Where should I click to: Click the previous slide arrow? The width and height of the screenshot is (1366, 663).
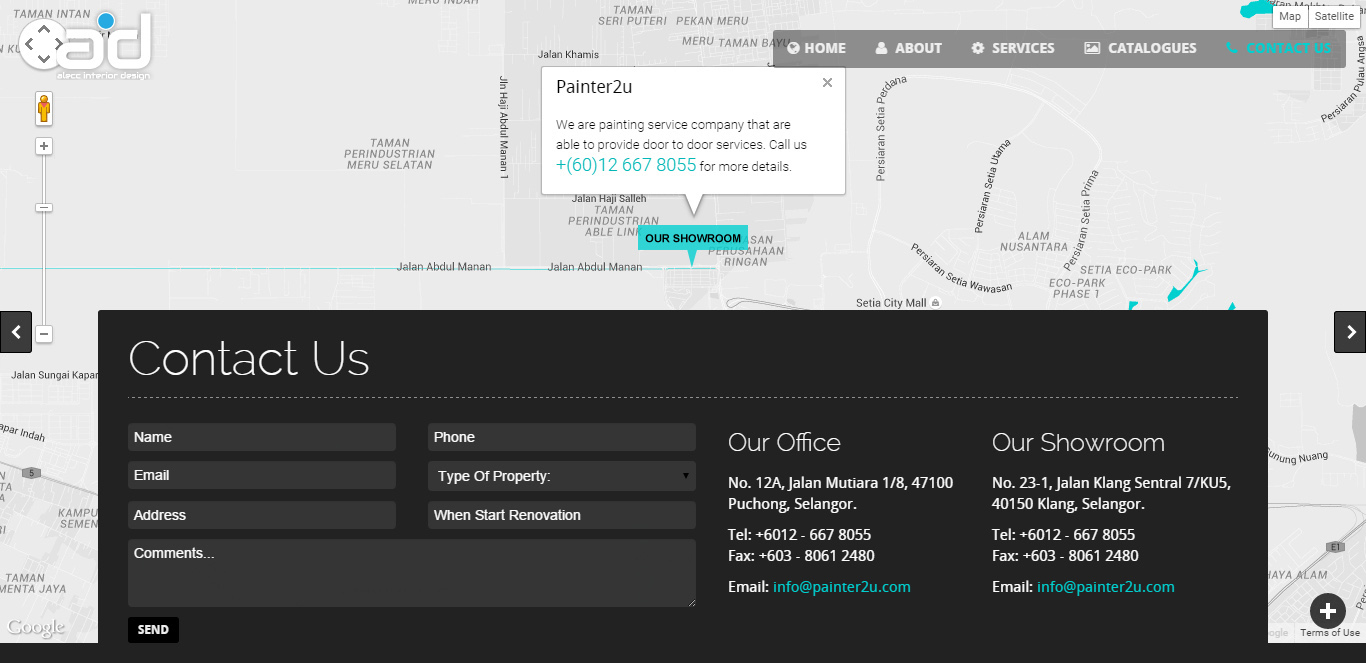coord(16,332)
